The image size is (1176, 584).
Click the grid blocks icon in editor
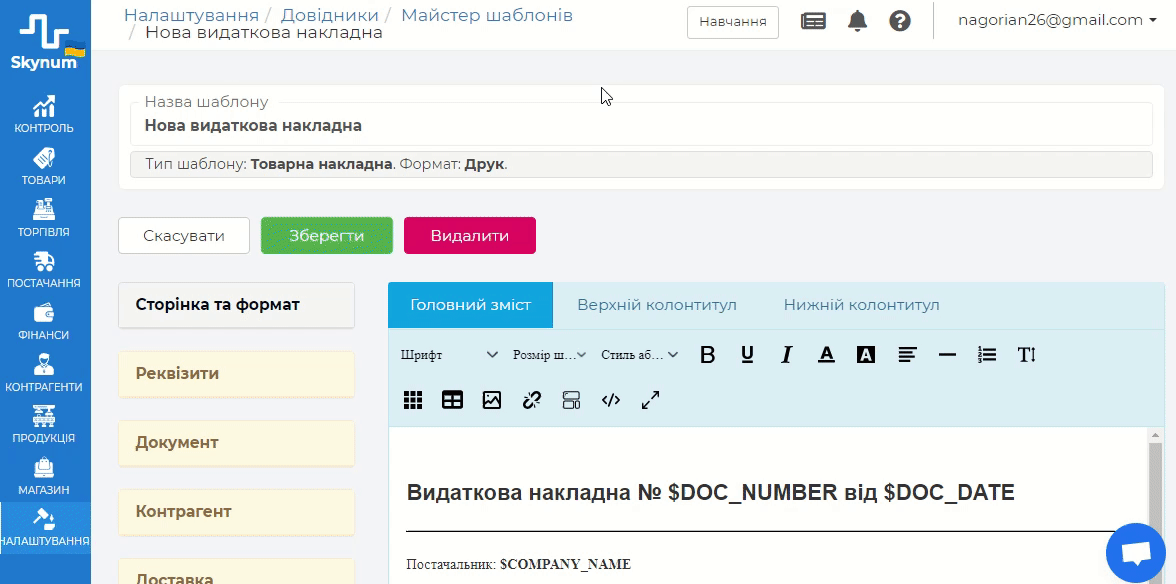tap(413, 400)
